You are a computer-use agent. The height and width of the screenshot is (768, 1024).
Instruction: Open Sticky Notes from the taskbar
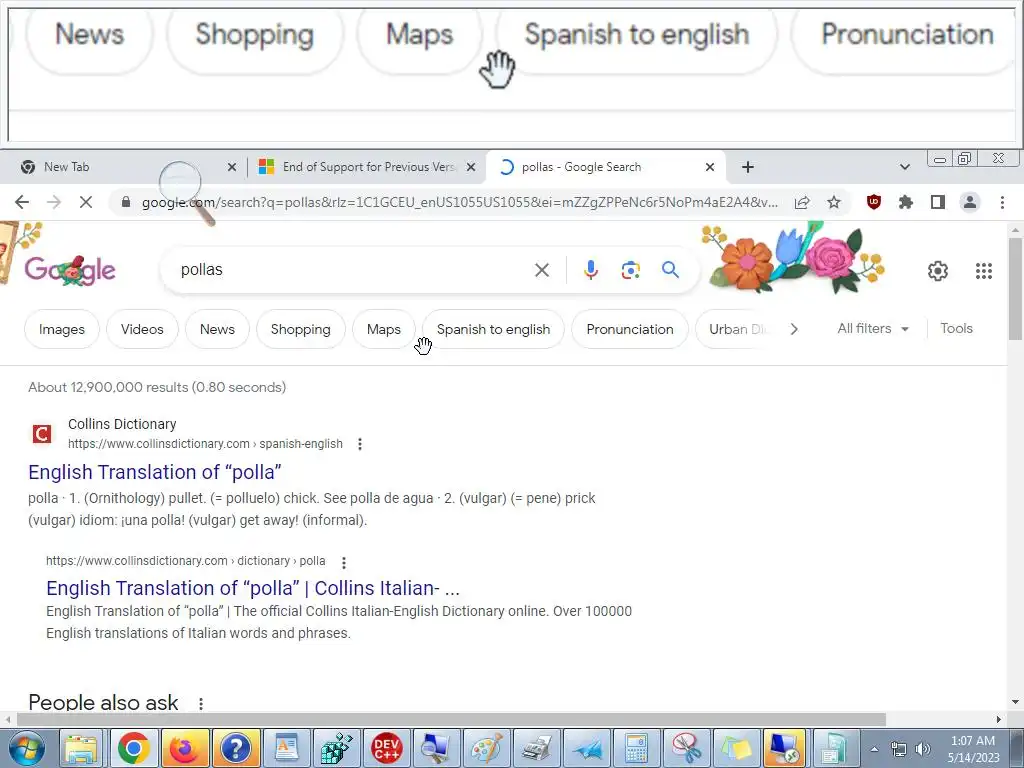[x=736, y=748]
